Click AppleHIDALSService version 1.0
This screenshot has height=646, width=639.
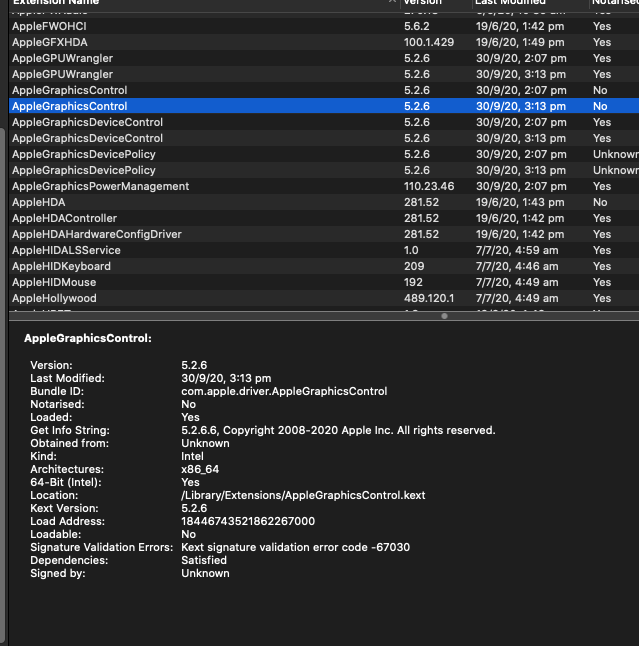point(411,250)
